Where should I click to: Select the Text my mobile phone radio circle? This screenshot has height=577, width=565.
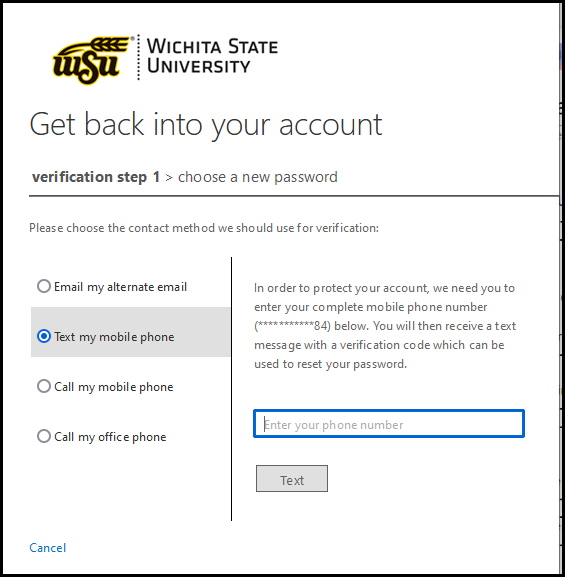coord(44,336)
